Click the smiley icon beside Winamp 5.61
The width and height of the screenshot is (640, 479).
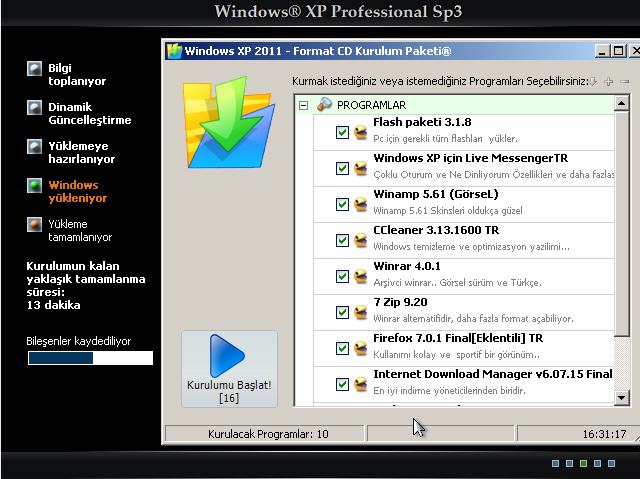(360, 204)
